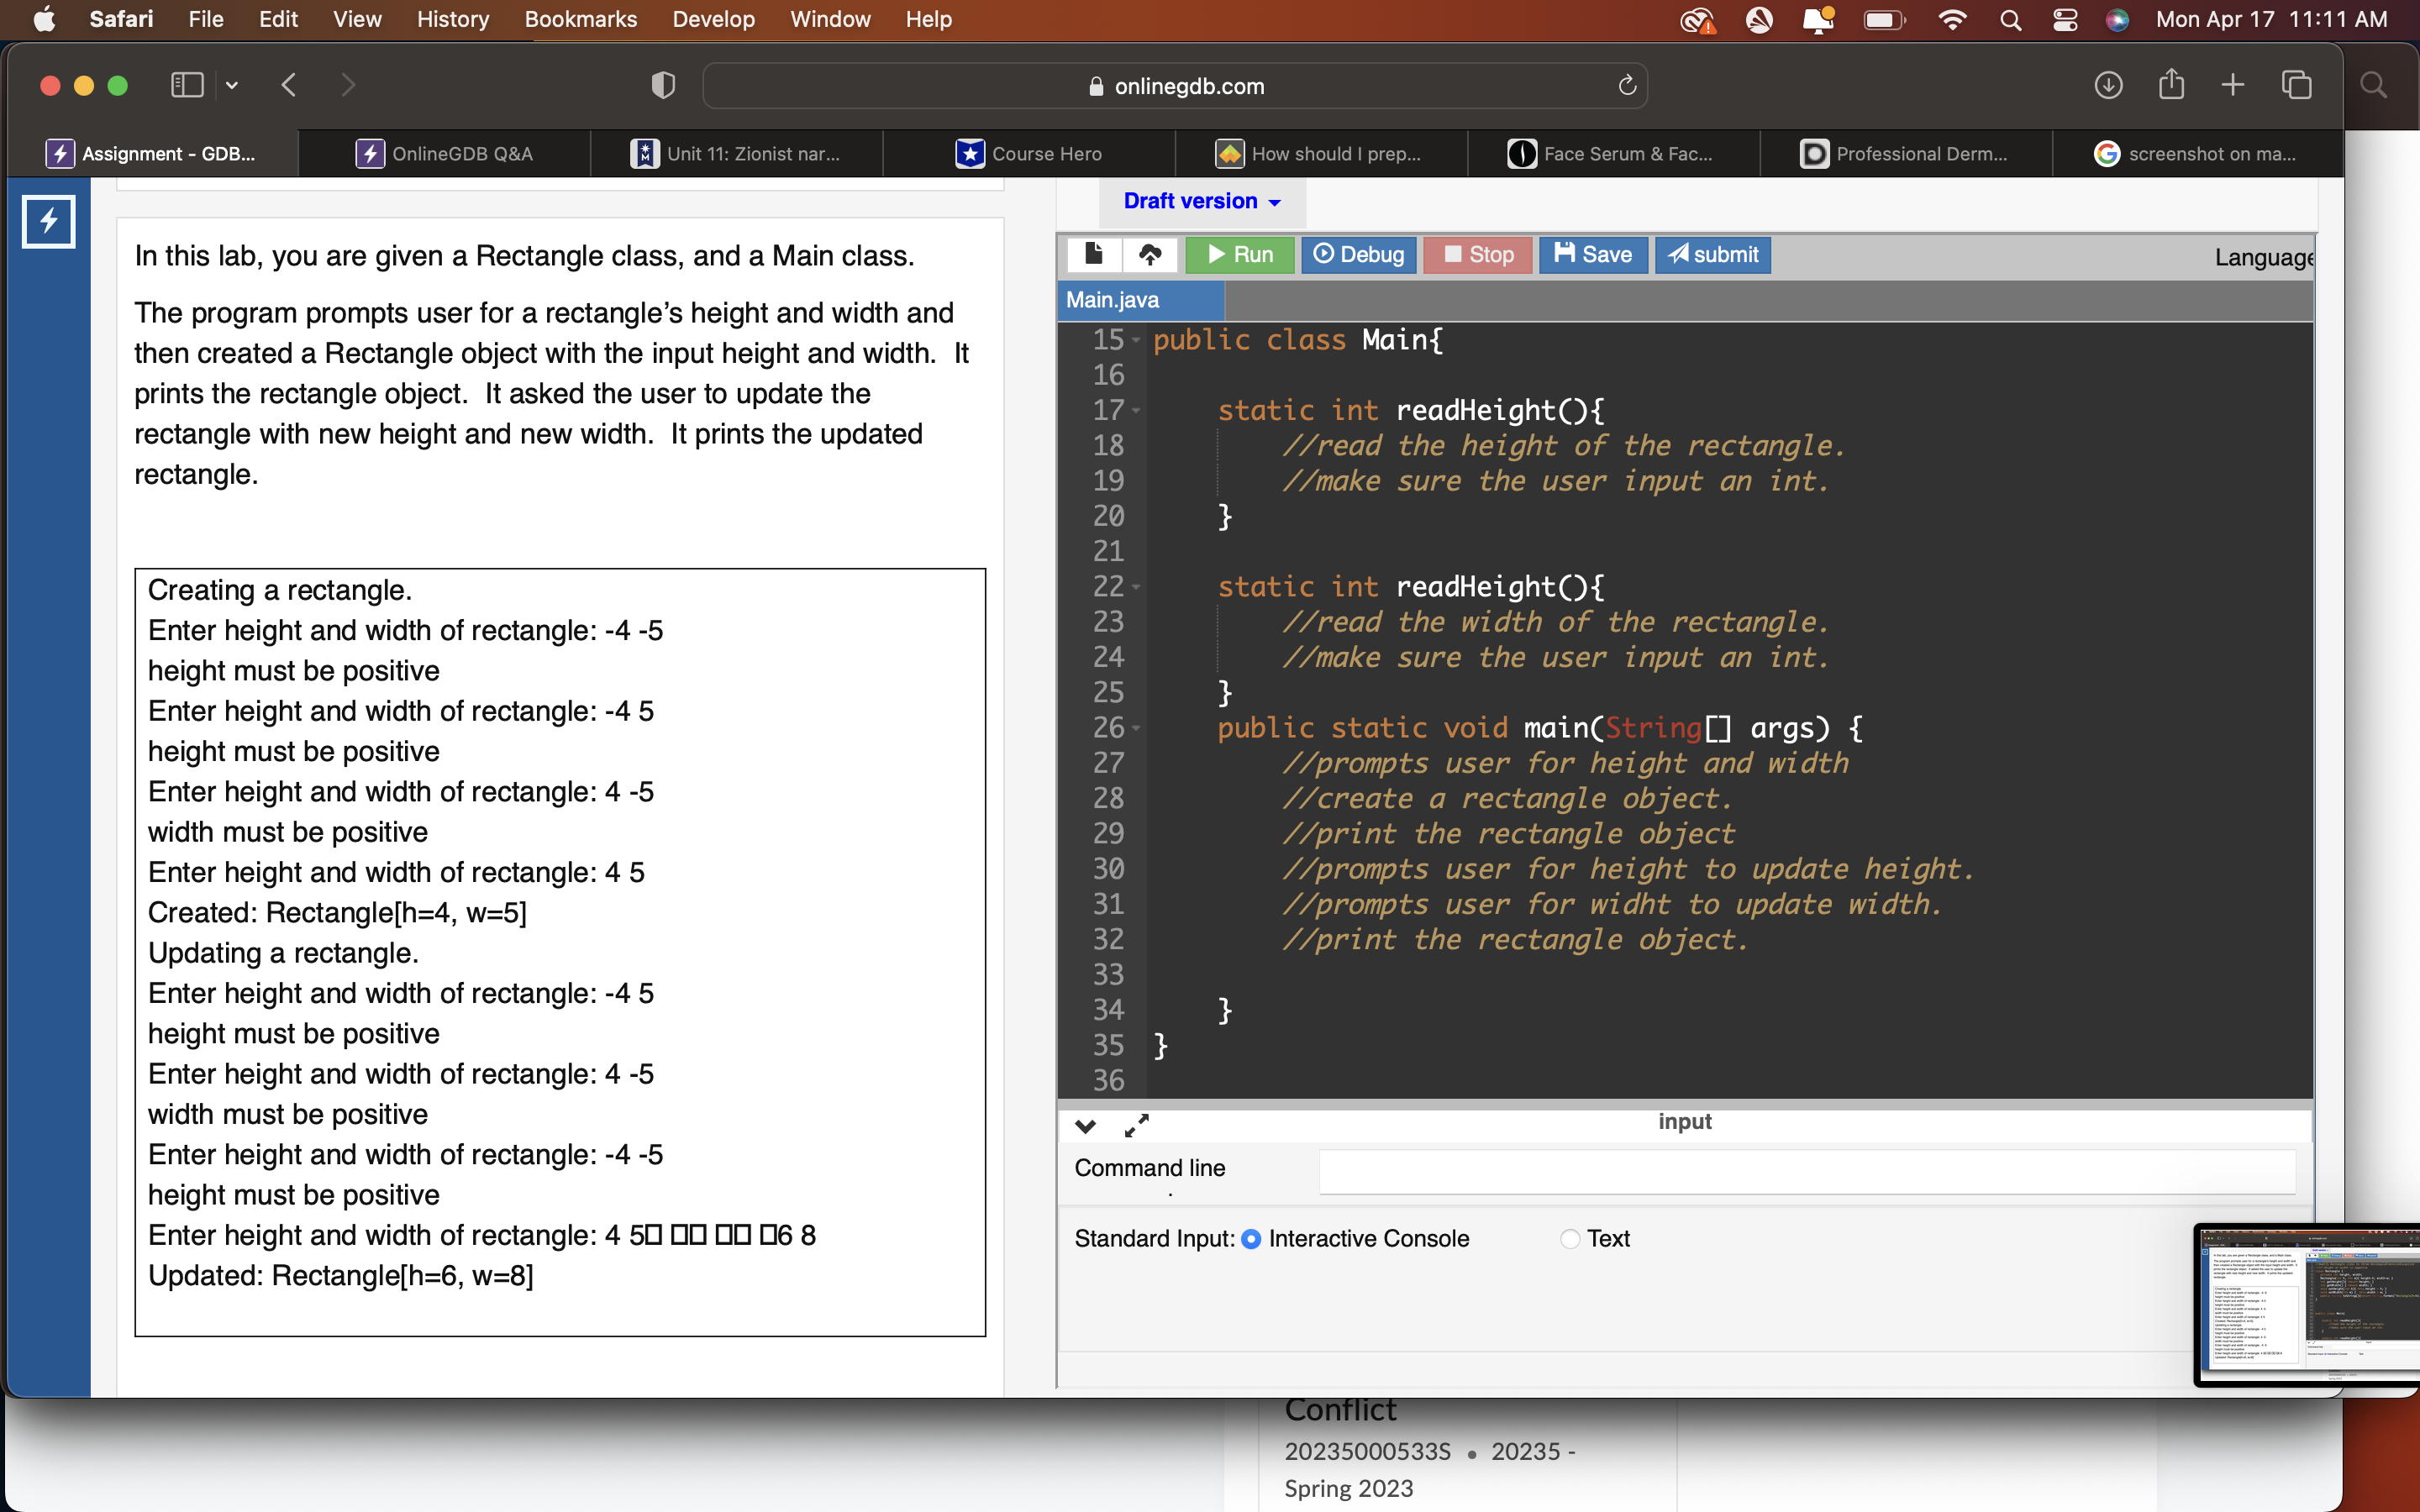Click the Safari share icon
The image size is (2420, 1512).
pos(2171,86)
